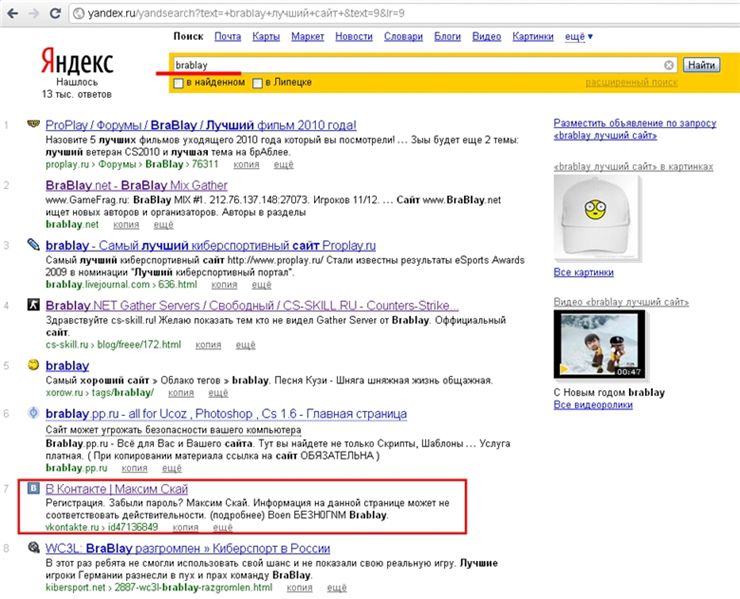Click the VKontakte result favicon
The width and height of the screenshot is (740, 599).
tap(33, 488)
